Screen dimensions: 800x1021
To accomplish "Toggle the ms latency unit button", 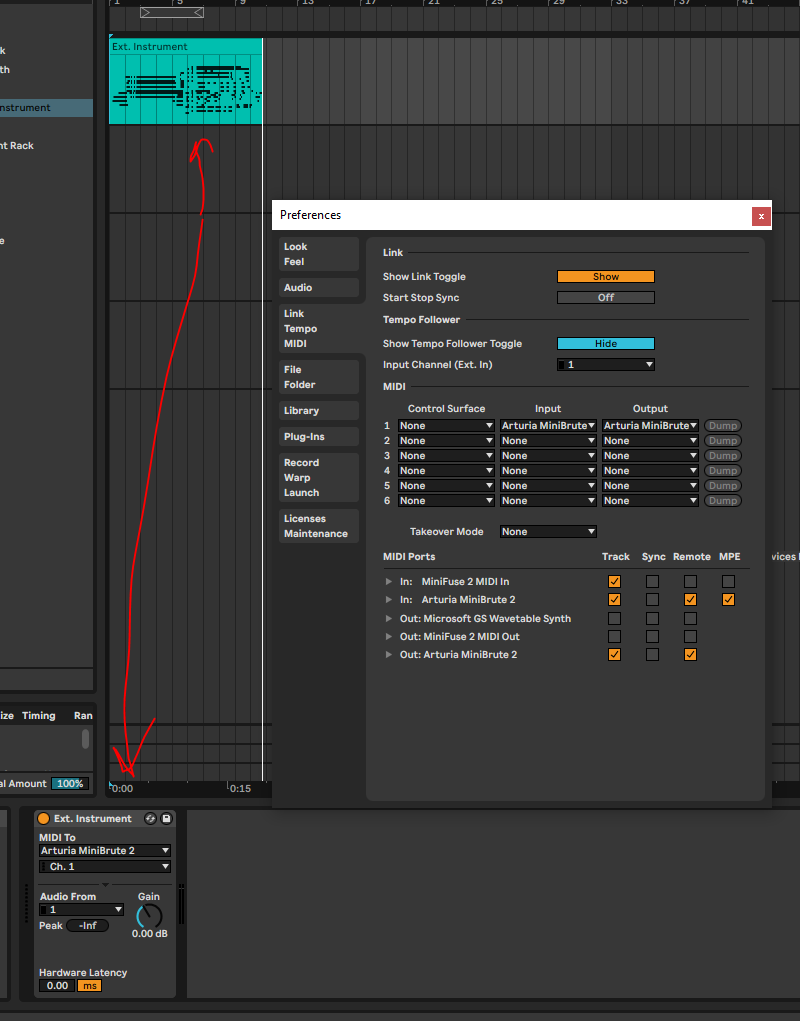I will pos(90,986).
